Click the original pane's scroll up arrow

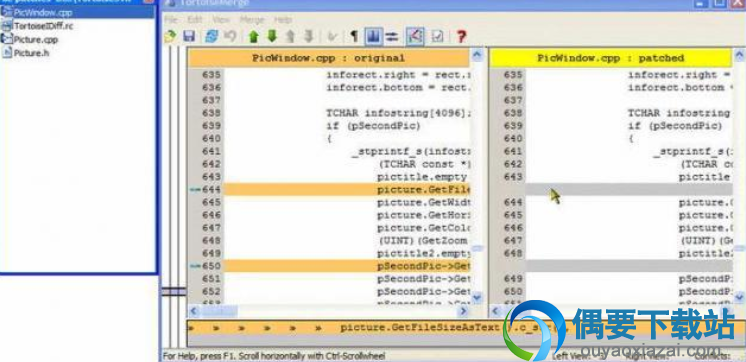(x=477, y=56)
